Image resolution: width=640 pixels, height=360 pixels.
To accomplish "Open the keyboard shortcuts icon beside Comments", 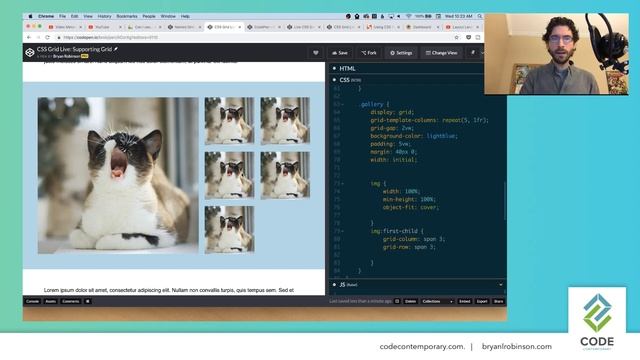I will 87,301.
